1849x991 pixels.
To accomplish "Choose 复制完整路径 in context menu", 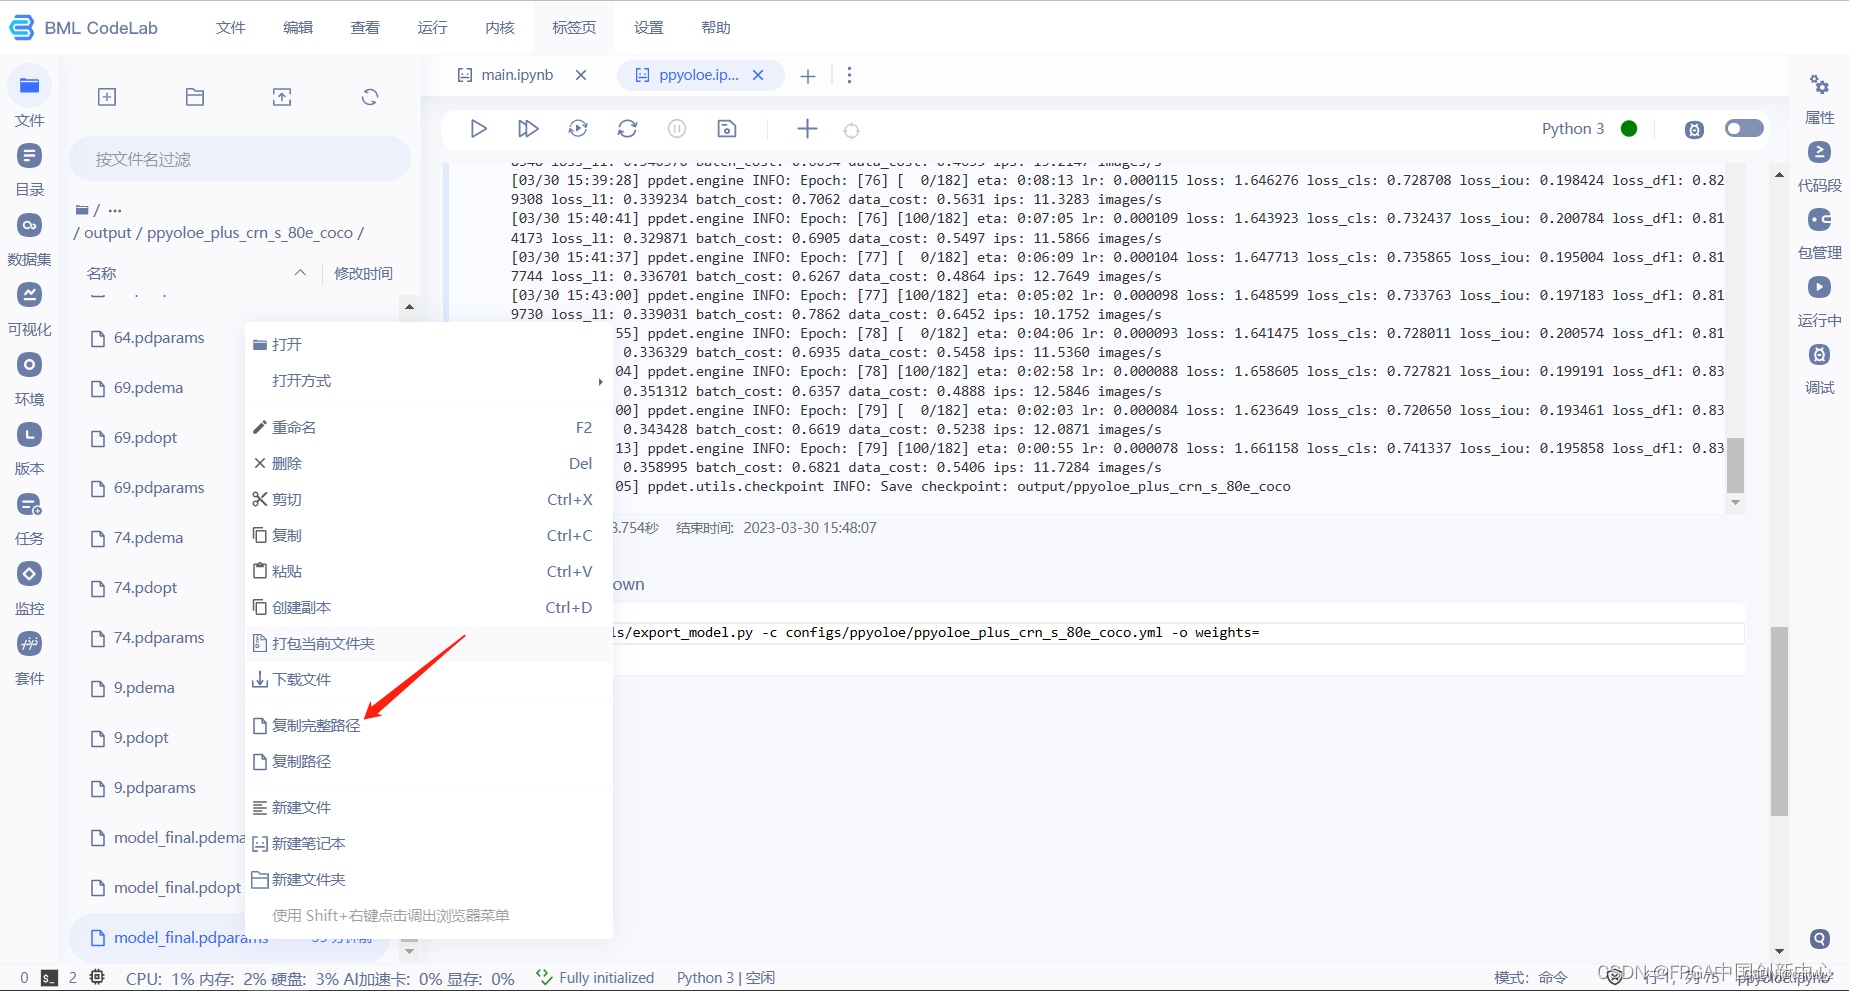I will 428,725.
